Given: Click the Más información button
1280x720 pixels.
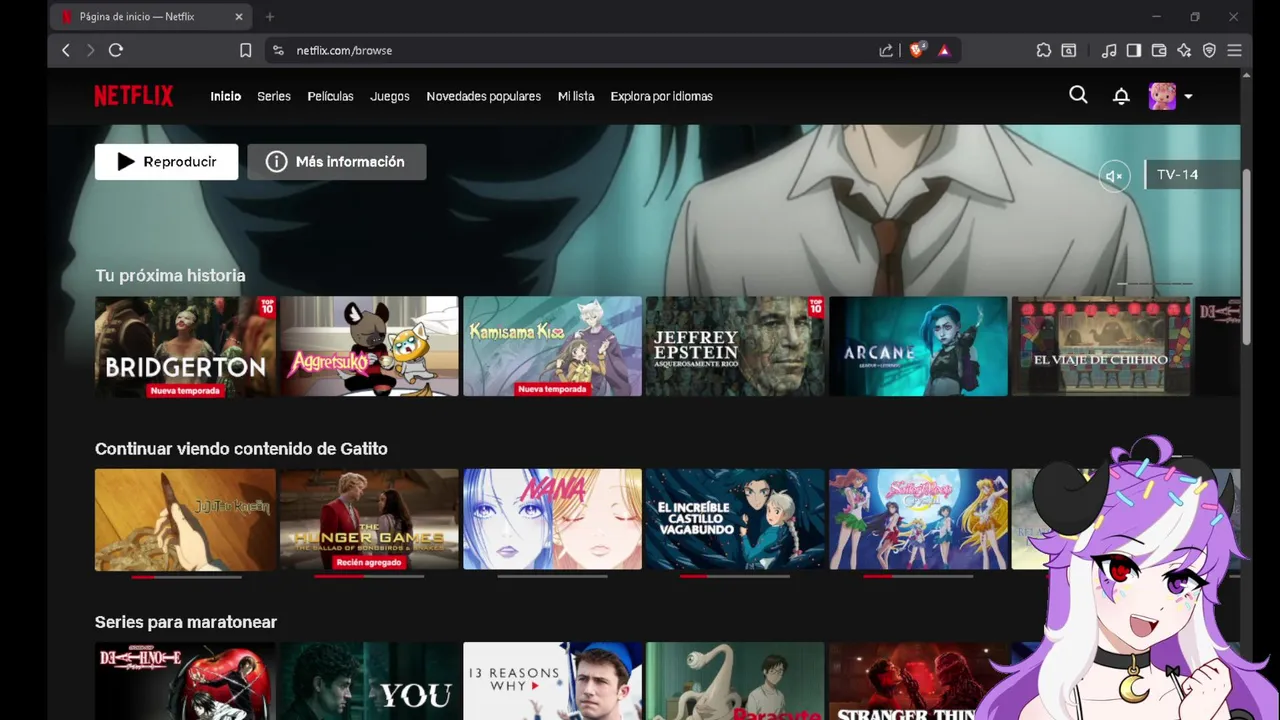Looking at the screenshot, I should (337, 162).
